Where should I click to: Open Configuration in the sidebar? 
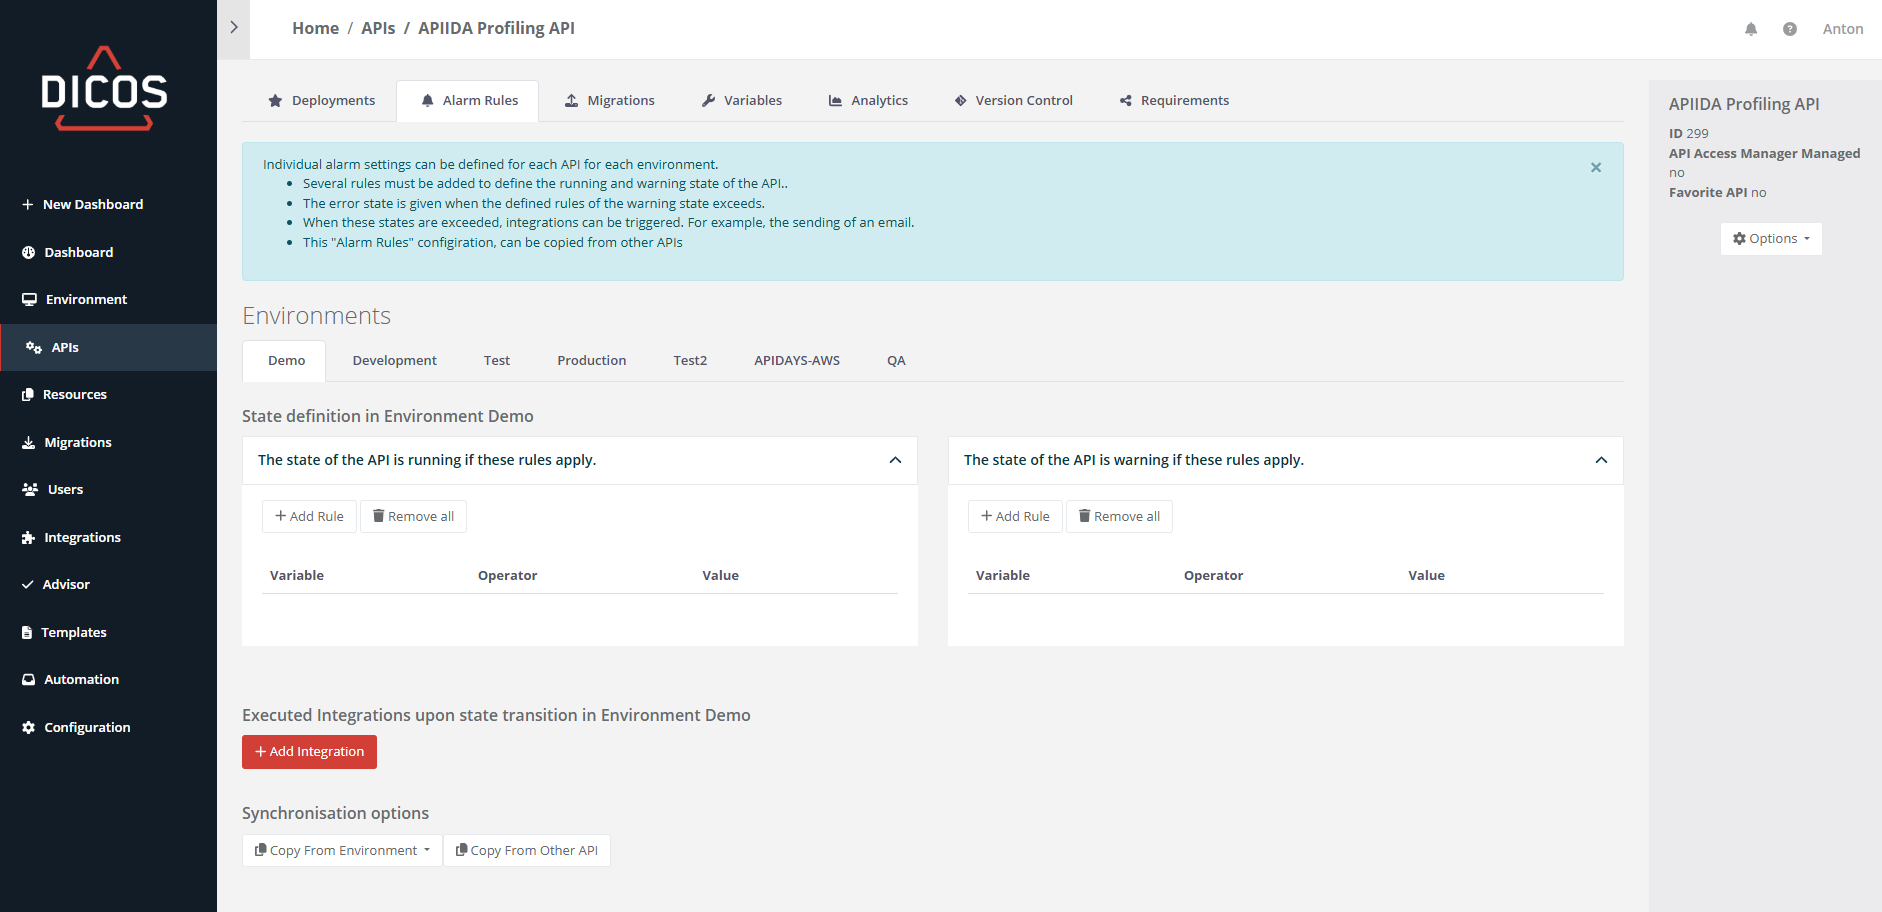(87, 727)
